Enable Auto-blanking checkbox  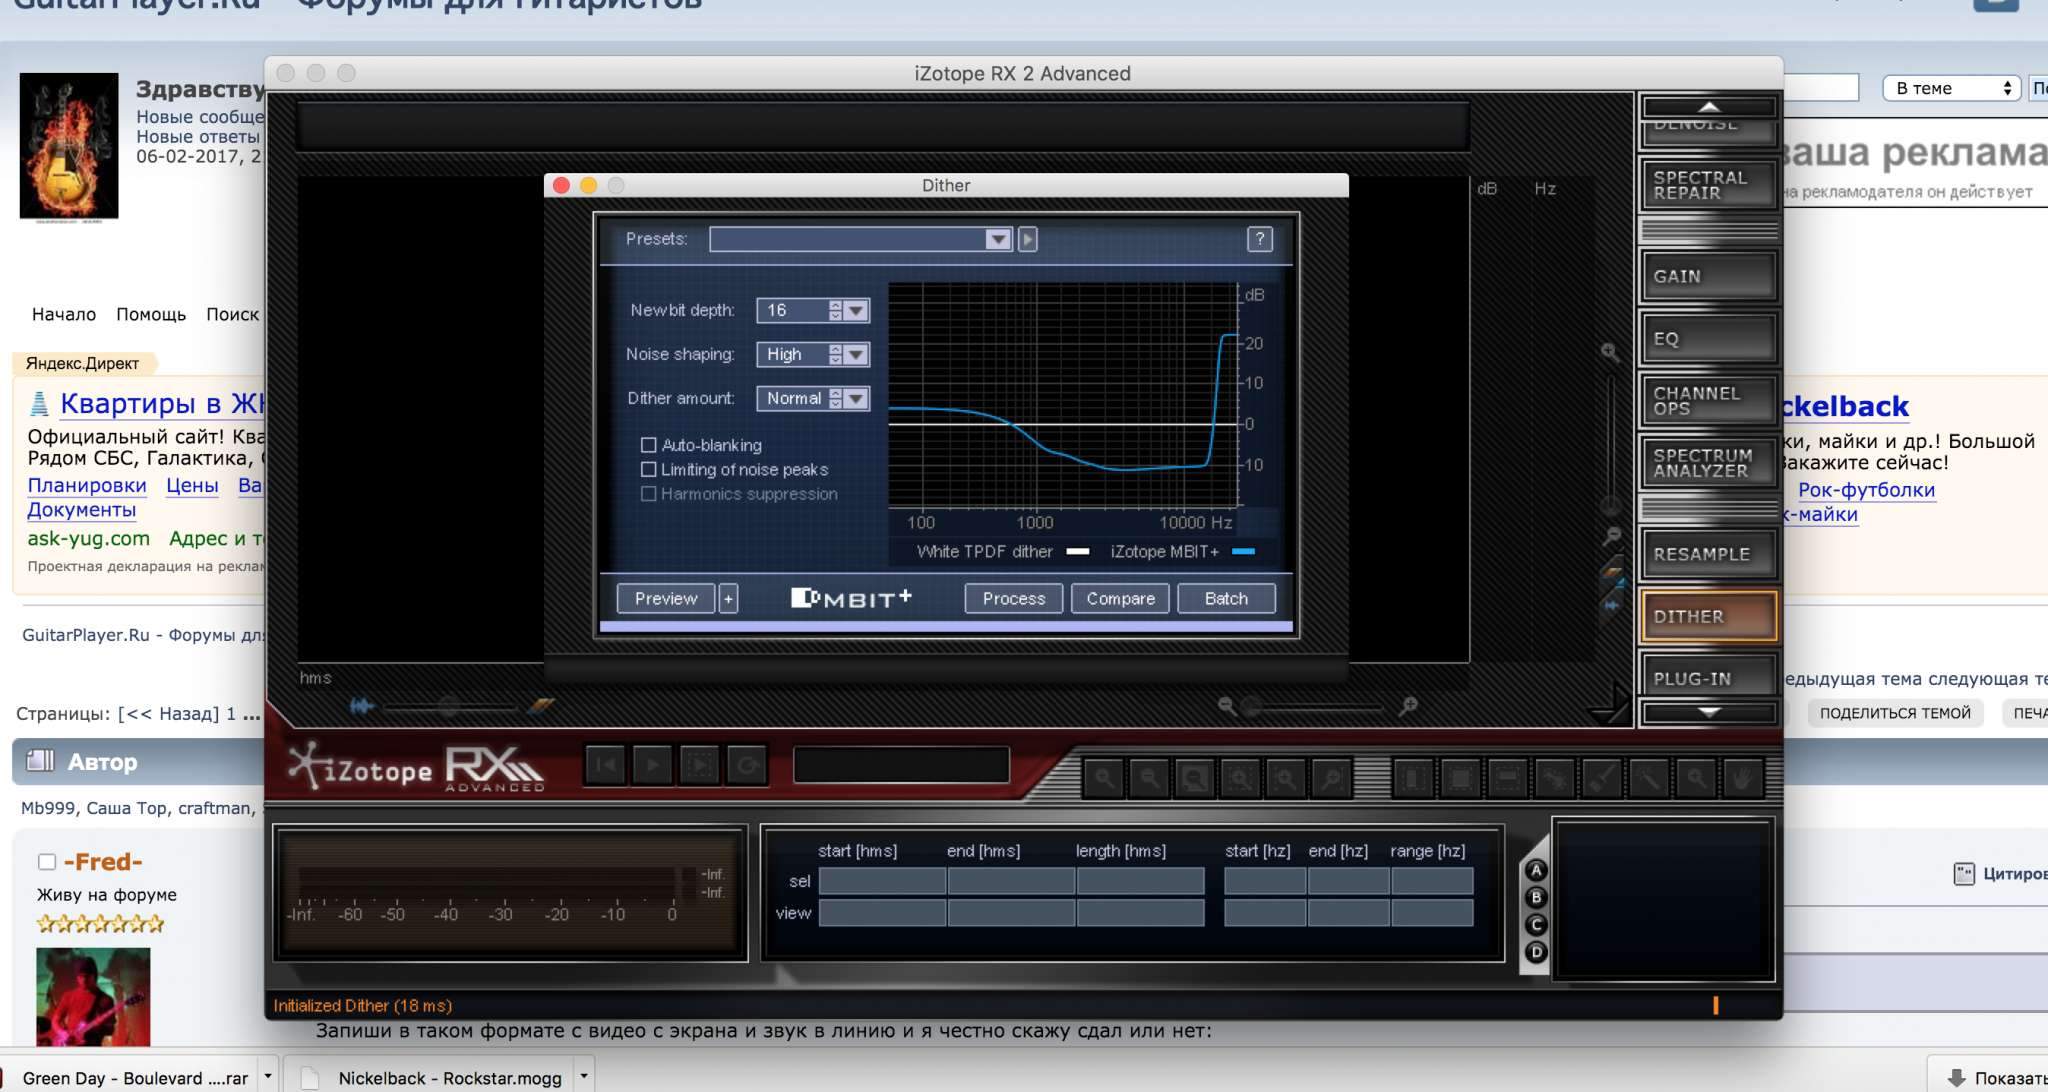pyautogui.click(x=648, y=445)
